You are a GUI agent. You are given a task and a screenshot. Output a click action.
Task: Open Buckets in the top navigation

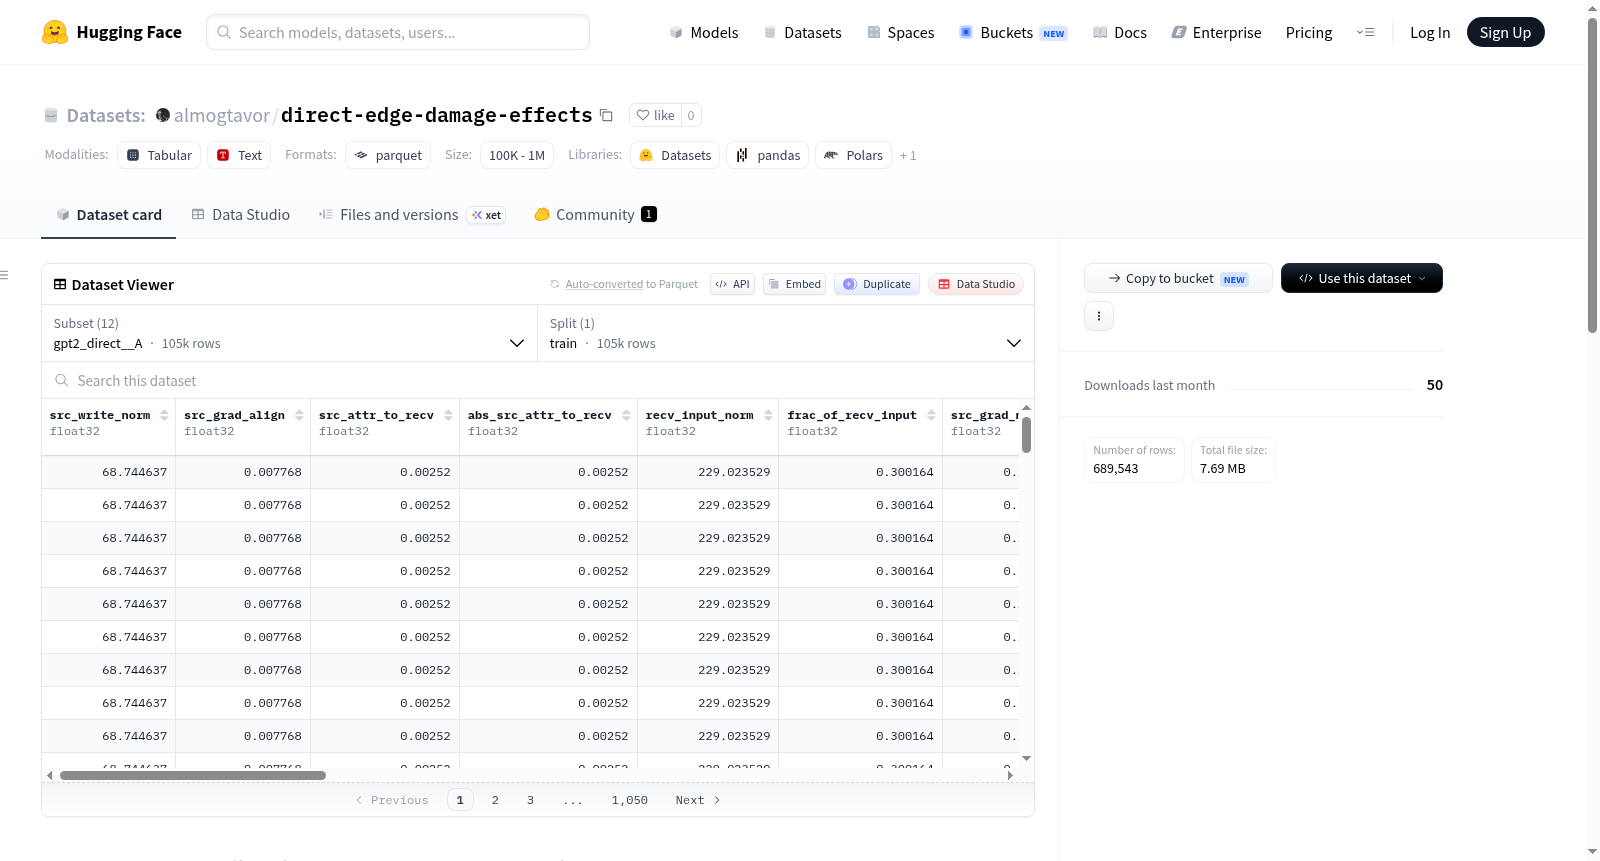pyautogui.click(x=1013, y=32)
